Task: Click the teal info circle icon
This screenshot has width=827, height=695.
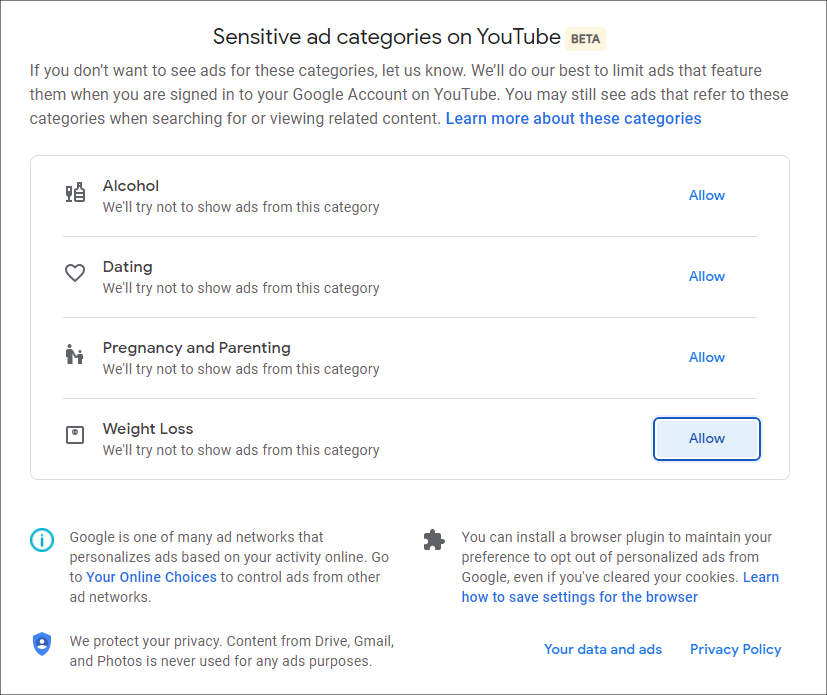Action: click(x=42, y=540)
